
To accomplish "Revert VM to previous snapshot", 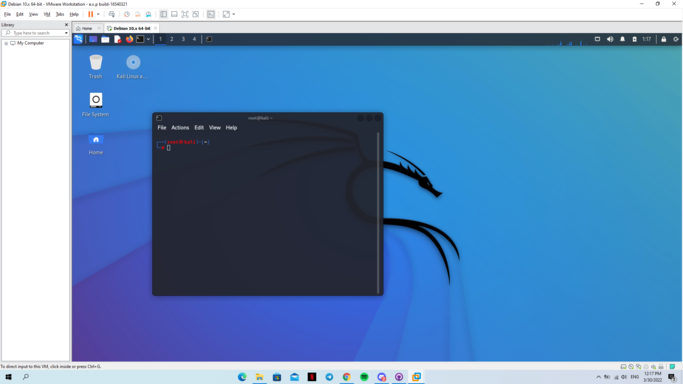I will (138, 14).
